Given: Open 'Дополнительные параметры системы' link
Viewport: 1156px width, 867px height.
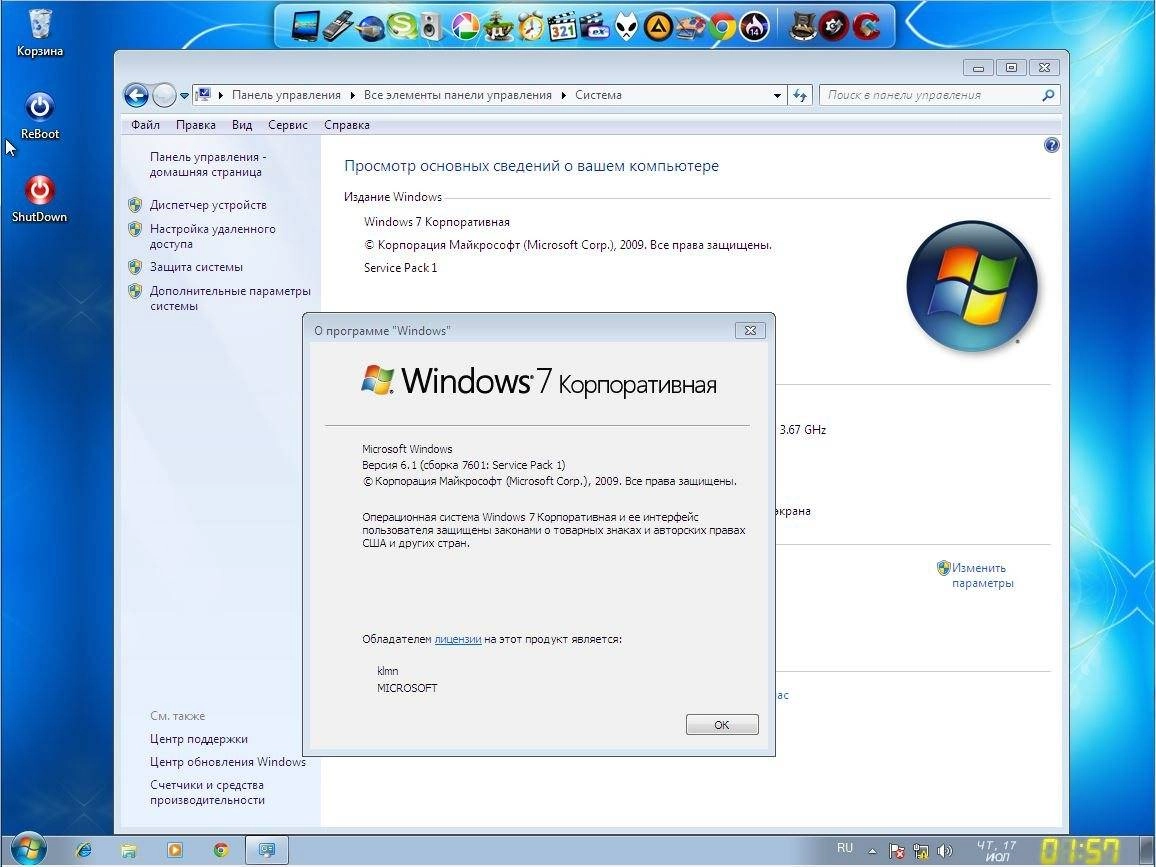Looking at the screenshot, I should tap(230, 298).
